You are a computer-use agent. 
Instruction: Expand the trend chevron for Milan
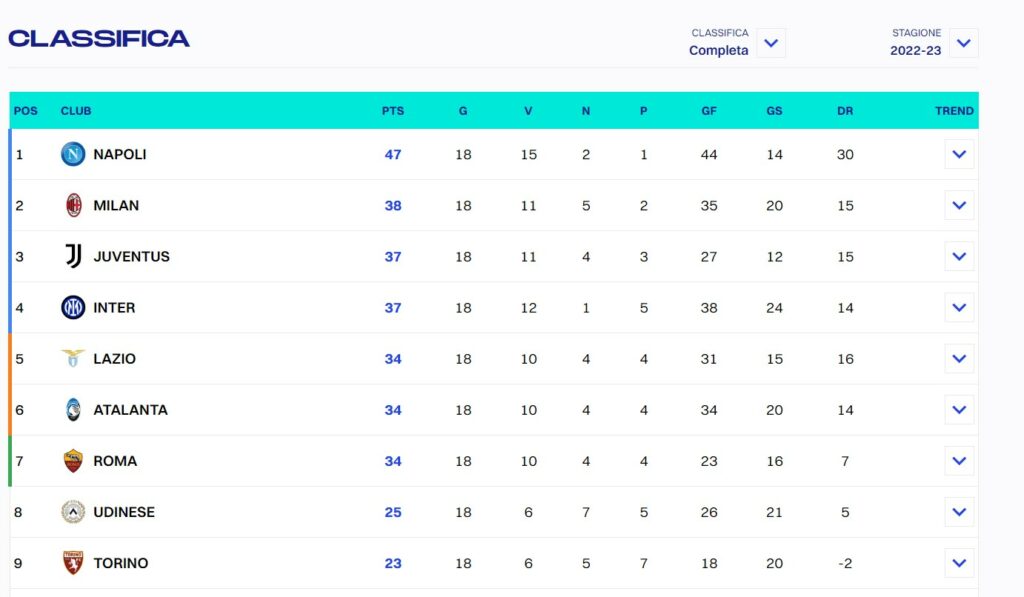[x=959, y=205]
